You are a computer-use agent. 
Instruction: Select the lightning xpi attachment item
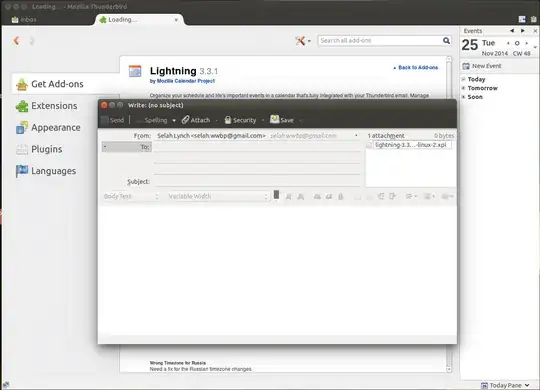tap(408, 145)
